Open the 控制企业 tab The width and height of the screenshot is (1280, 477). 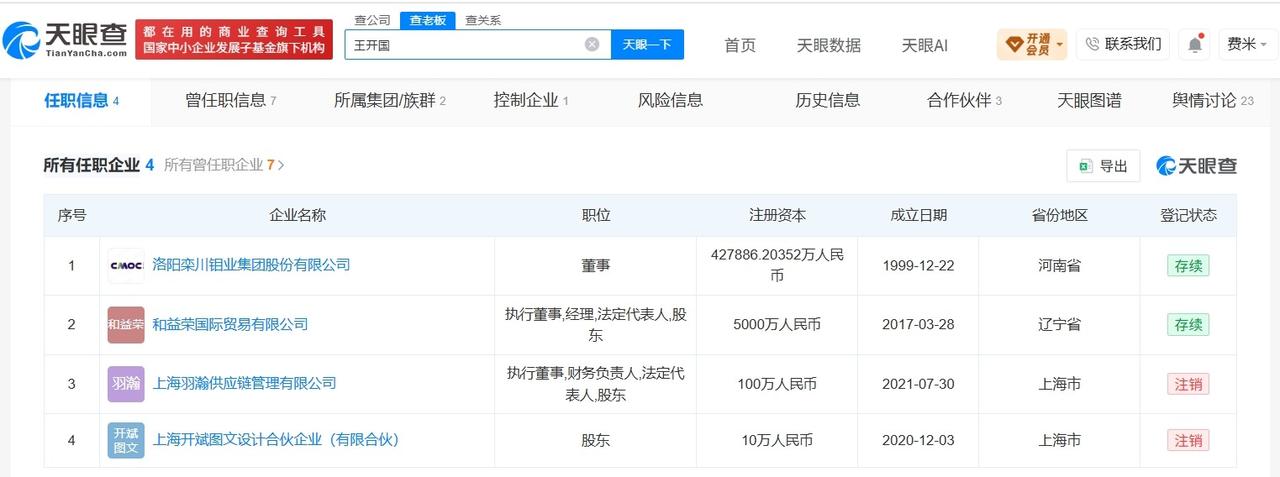(531, 101)
